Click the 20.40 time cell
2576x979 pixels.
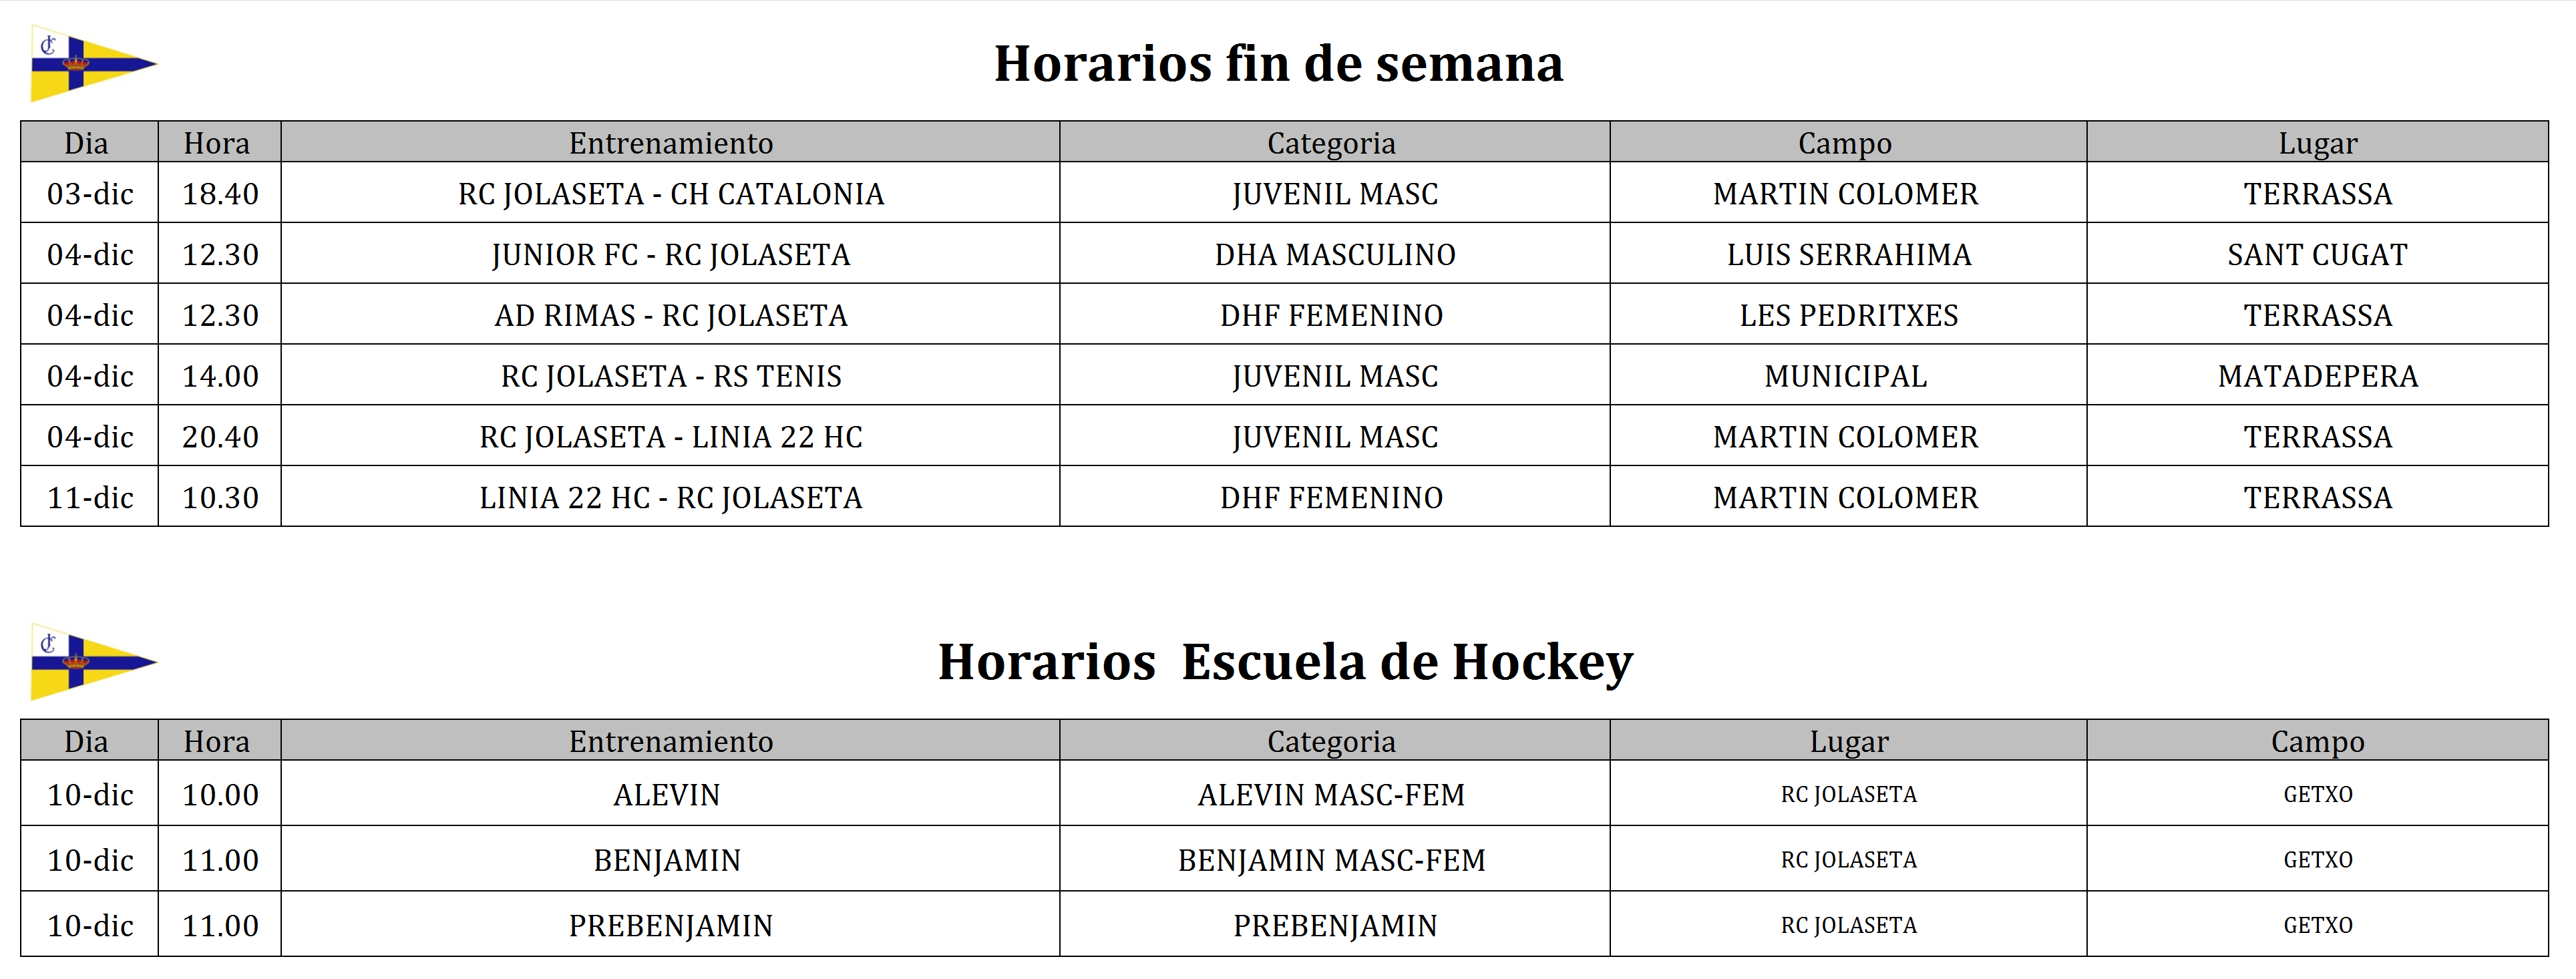tap(220, 437)
